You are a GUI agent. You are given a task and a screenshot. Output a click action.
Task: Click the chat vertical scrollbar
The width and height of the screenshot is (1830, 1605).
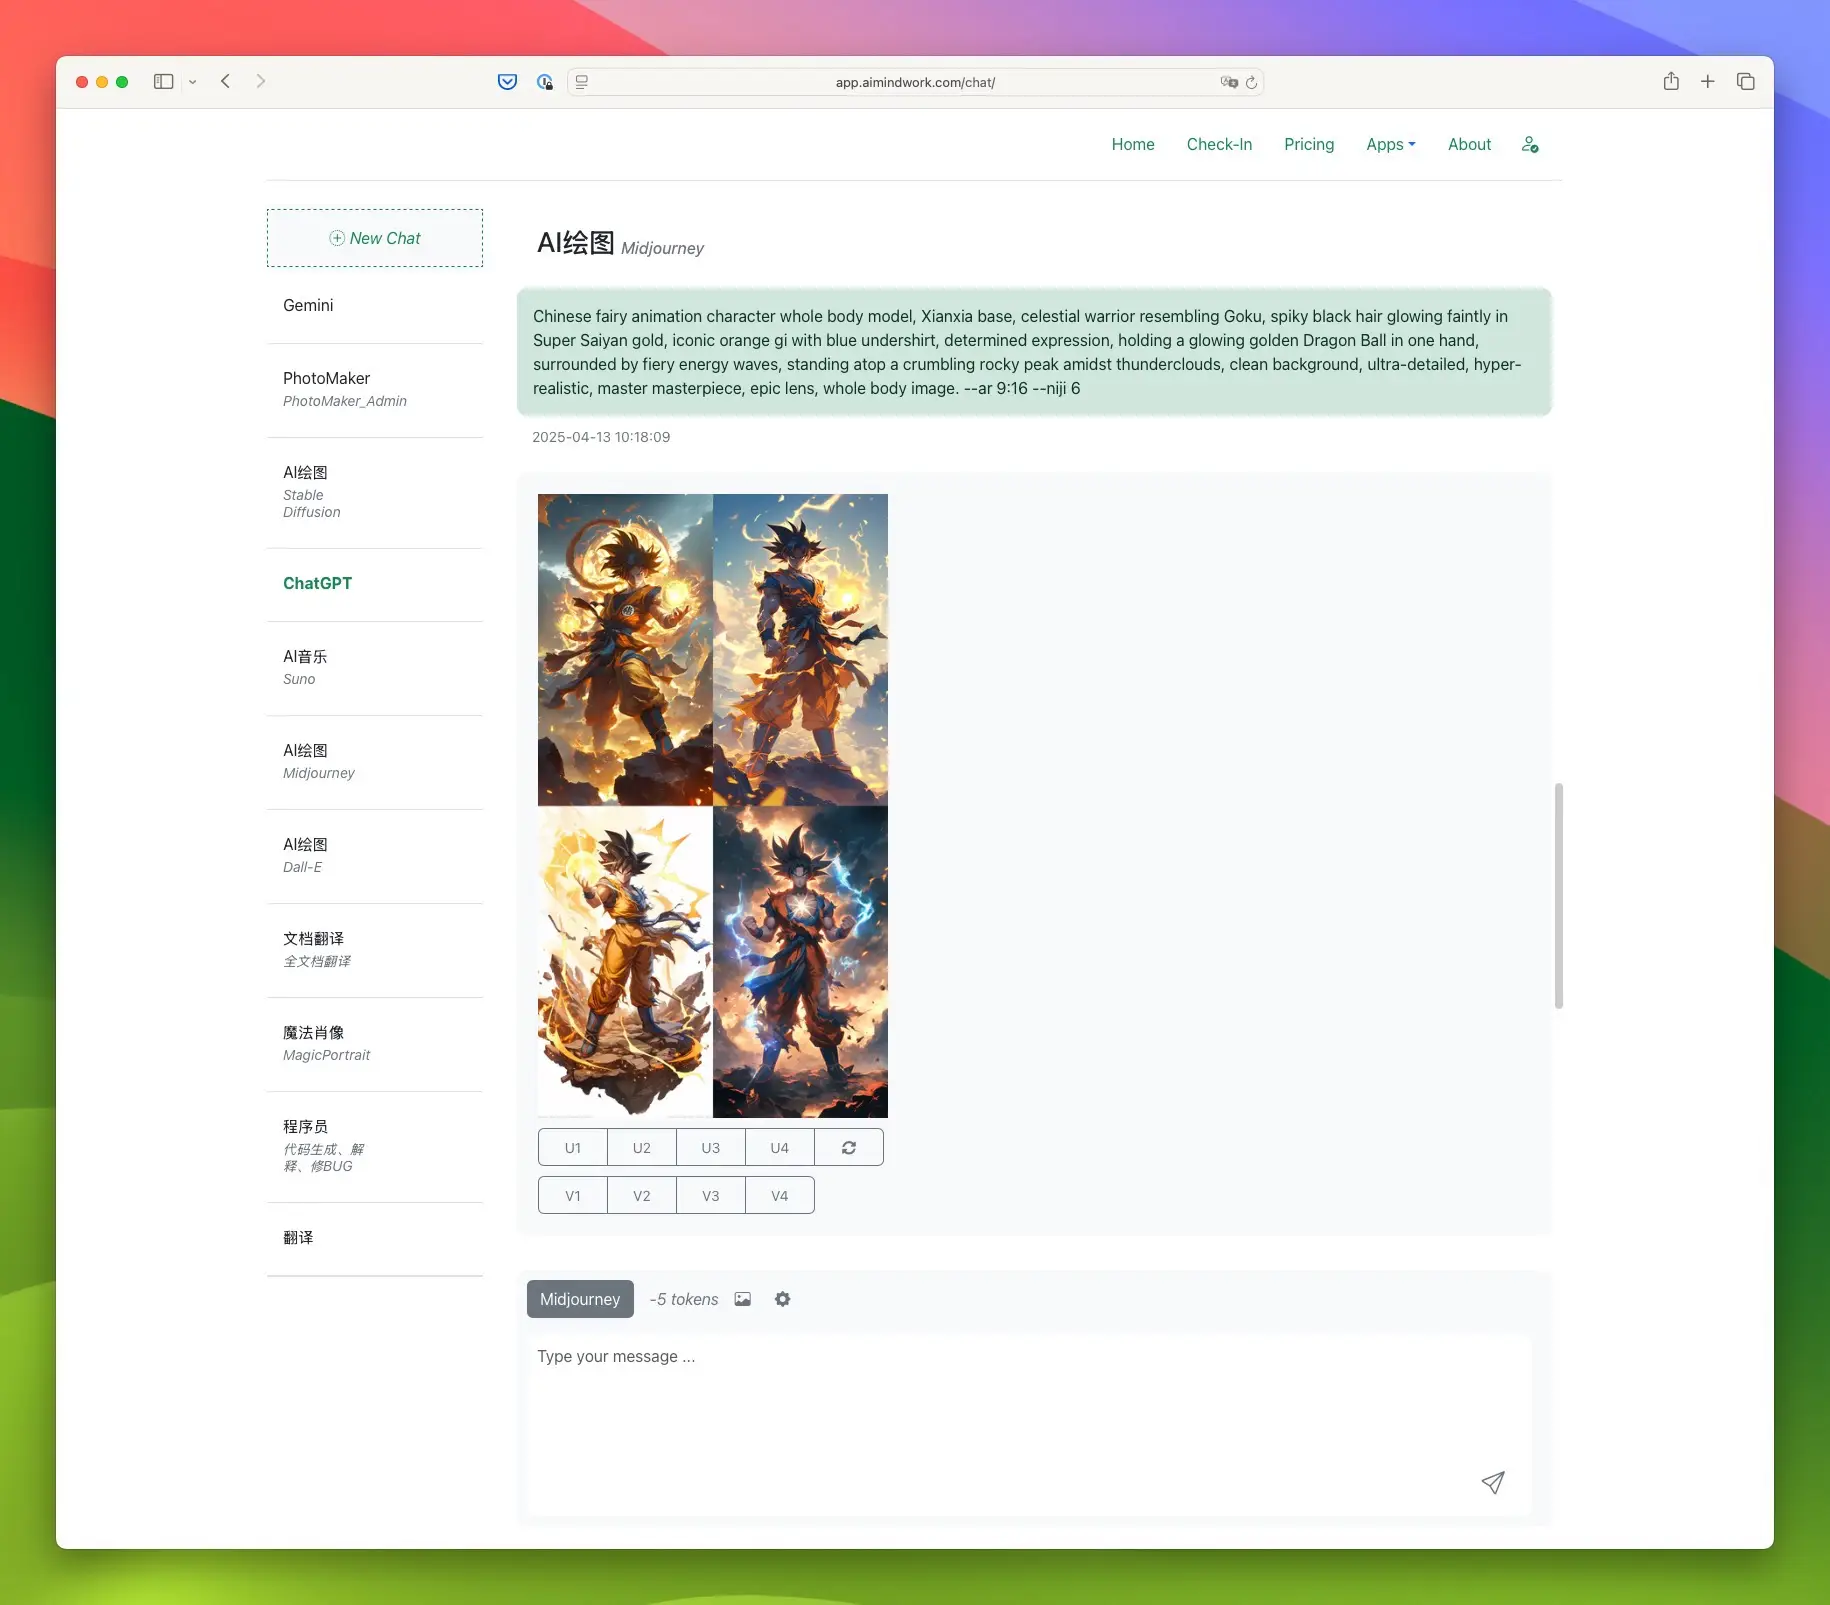[1558, 896]
